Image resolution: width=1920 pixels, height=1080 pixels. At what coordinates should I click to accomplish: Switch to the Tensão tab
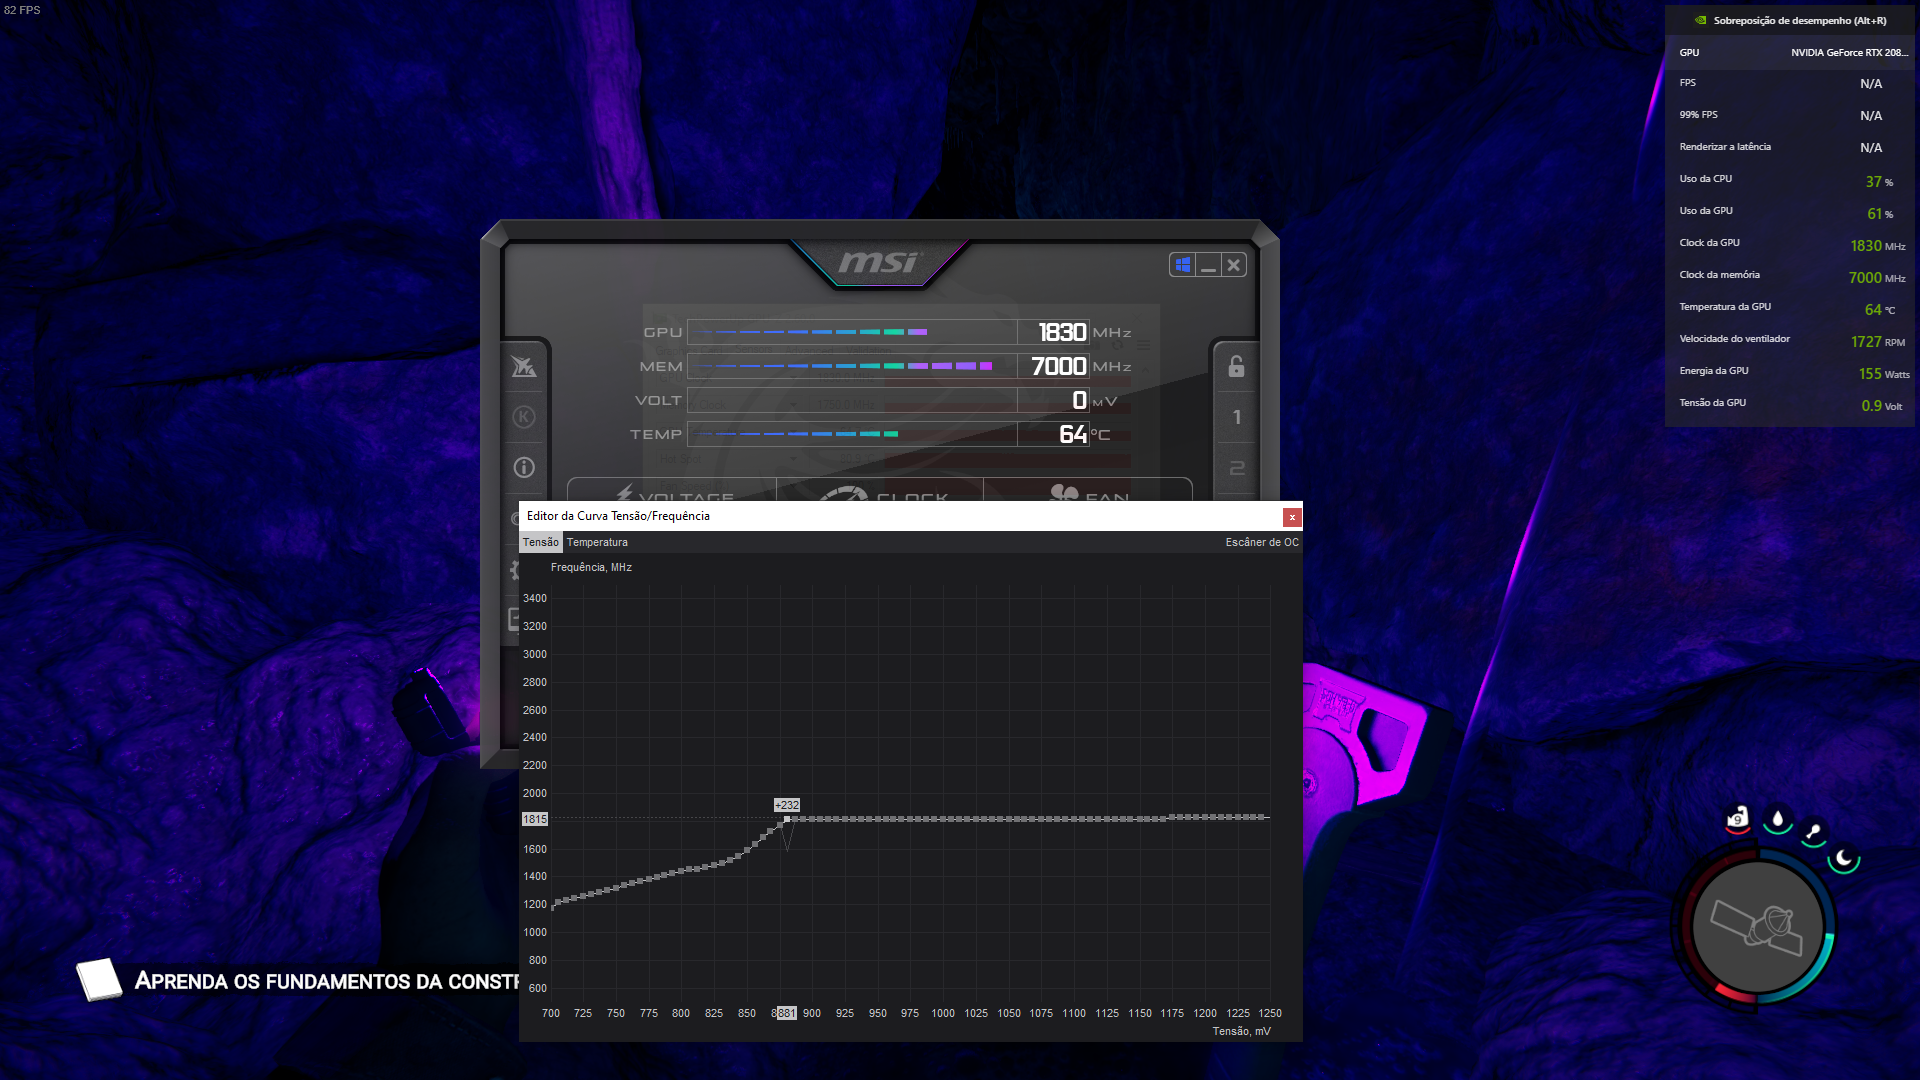pos(541,542)
